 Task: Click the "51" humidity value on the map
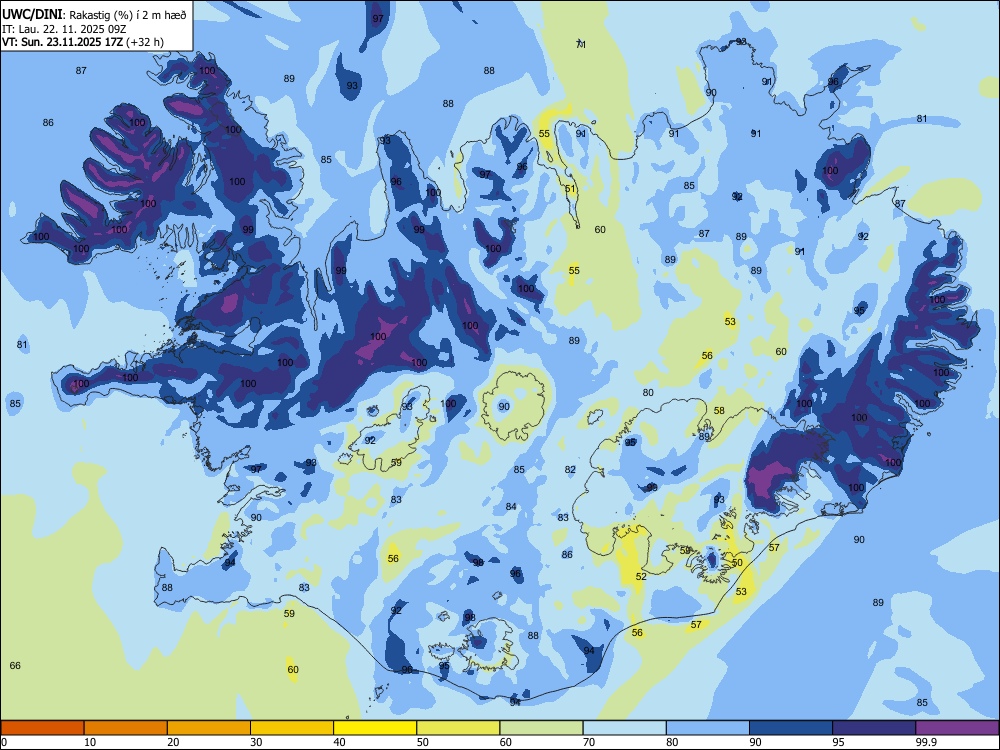(570, 189)
